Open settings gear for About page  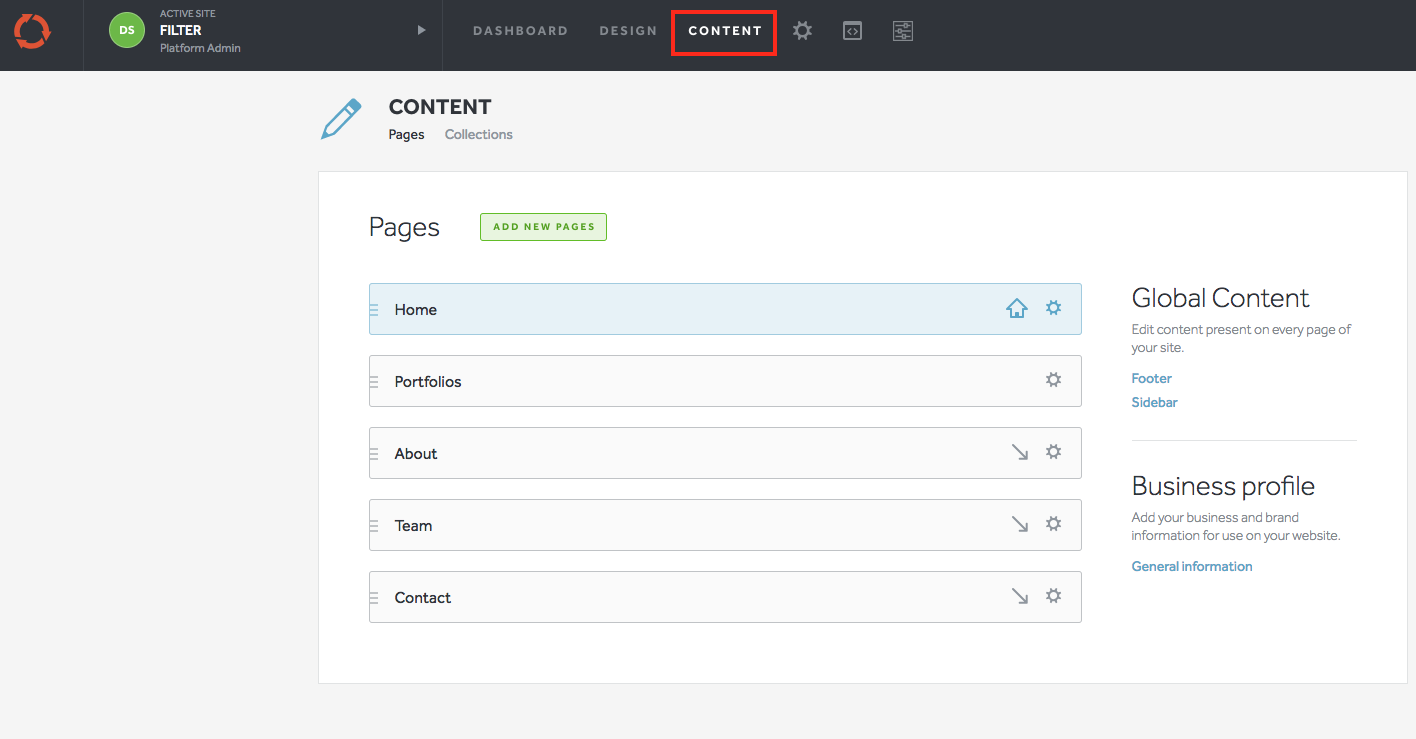point(1053,452)
